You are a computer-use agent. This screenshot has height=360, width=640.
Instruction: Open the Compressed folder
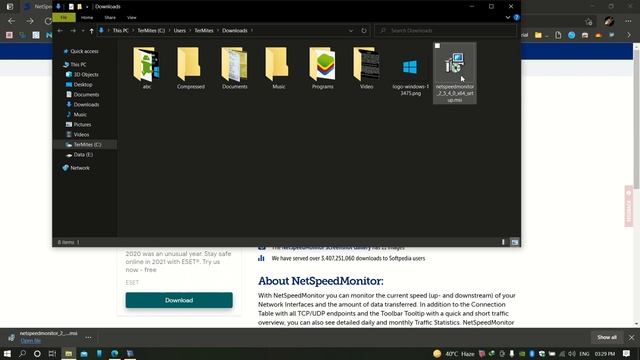click(x=191, y=69)
